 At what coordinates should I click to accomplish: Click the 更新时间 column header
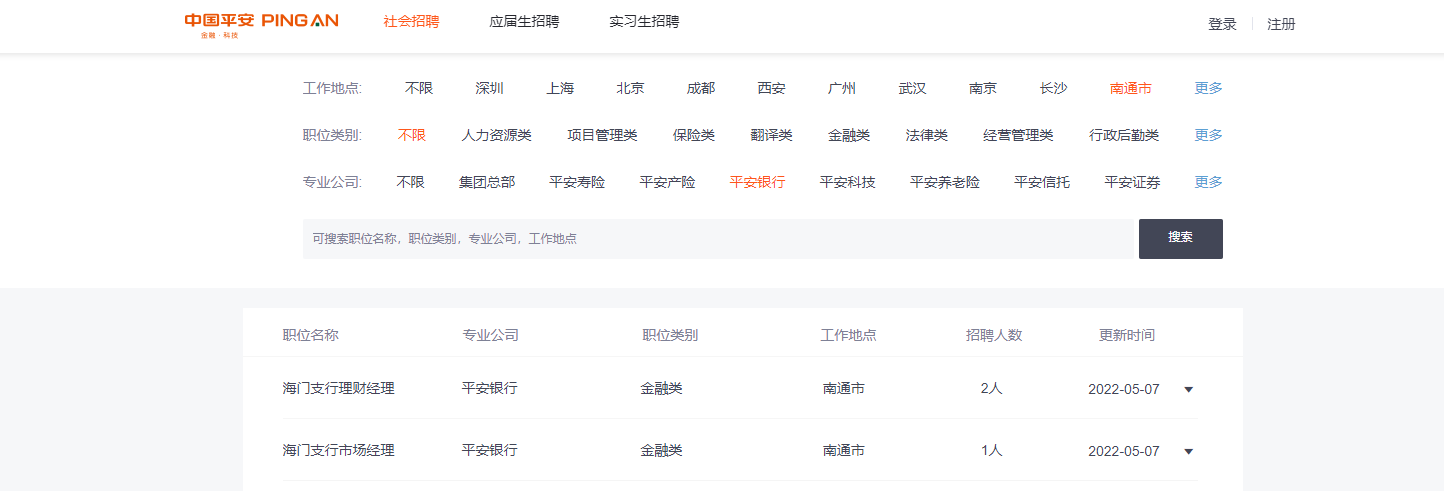pos(1127,335)
